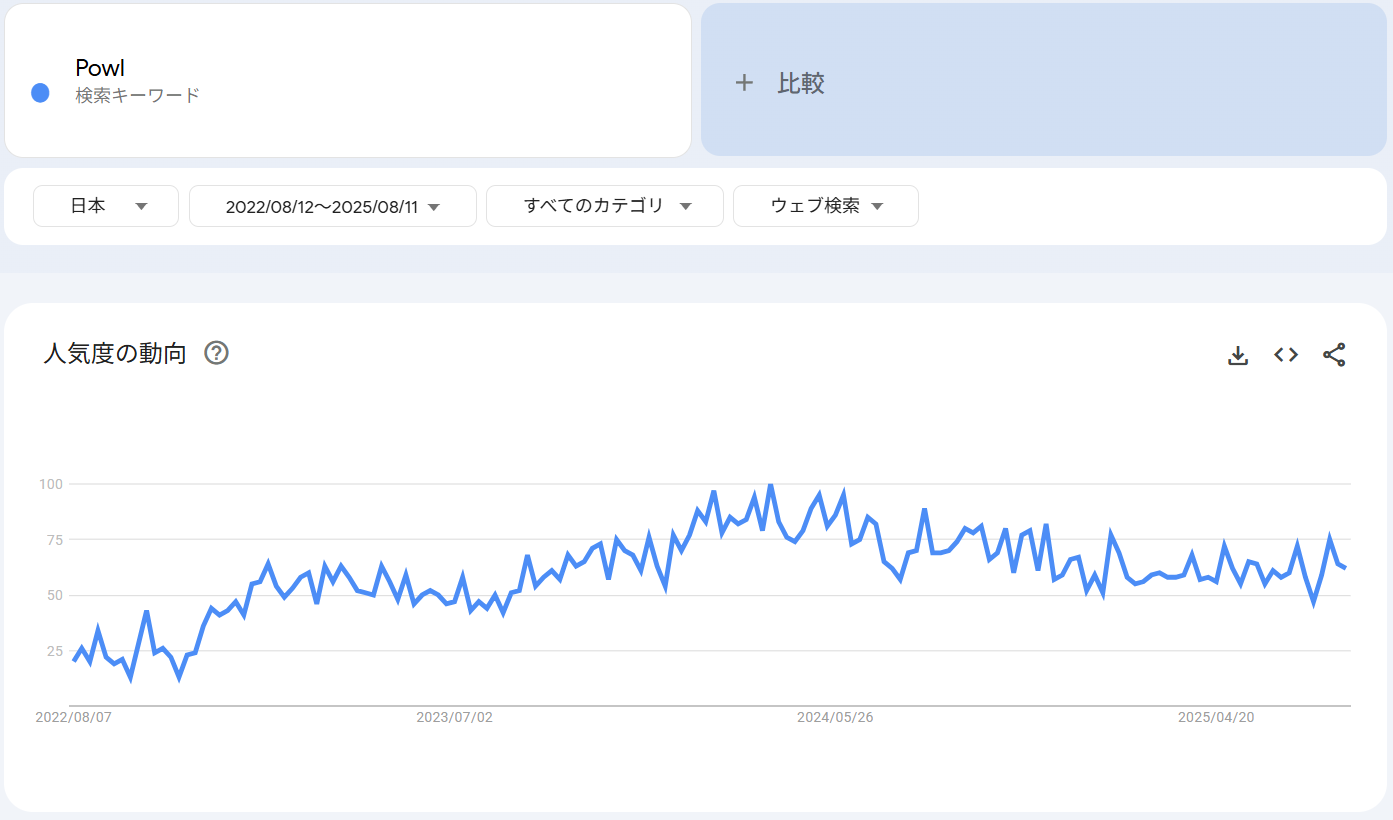Click the 2024/05/26 x-axis date
This screenshot has height=820, width=1393.
click(835, 718)
